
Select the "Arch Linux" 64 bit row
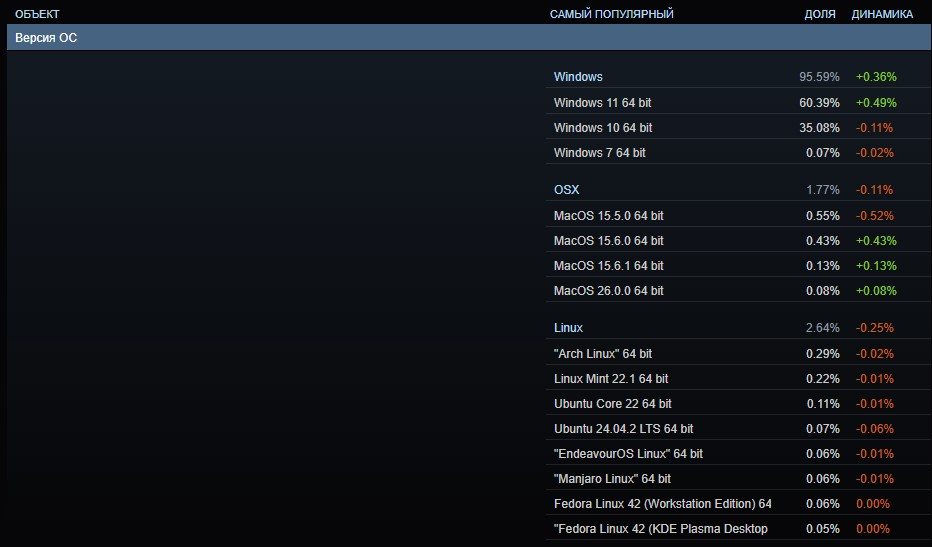tap(738, 354)
